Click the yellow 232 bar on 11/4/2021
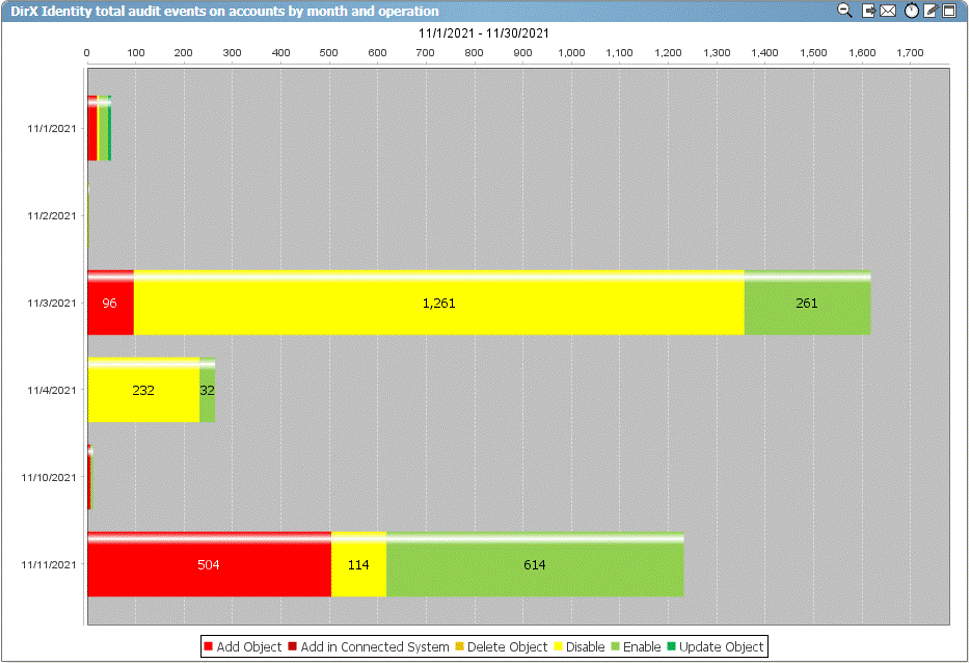This screenshot has height=663, width=969. [x=143, y=391]
